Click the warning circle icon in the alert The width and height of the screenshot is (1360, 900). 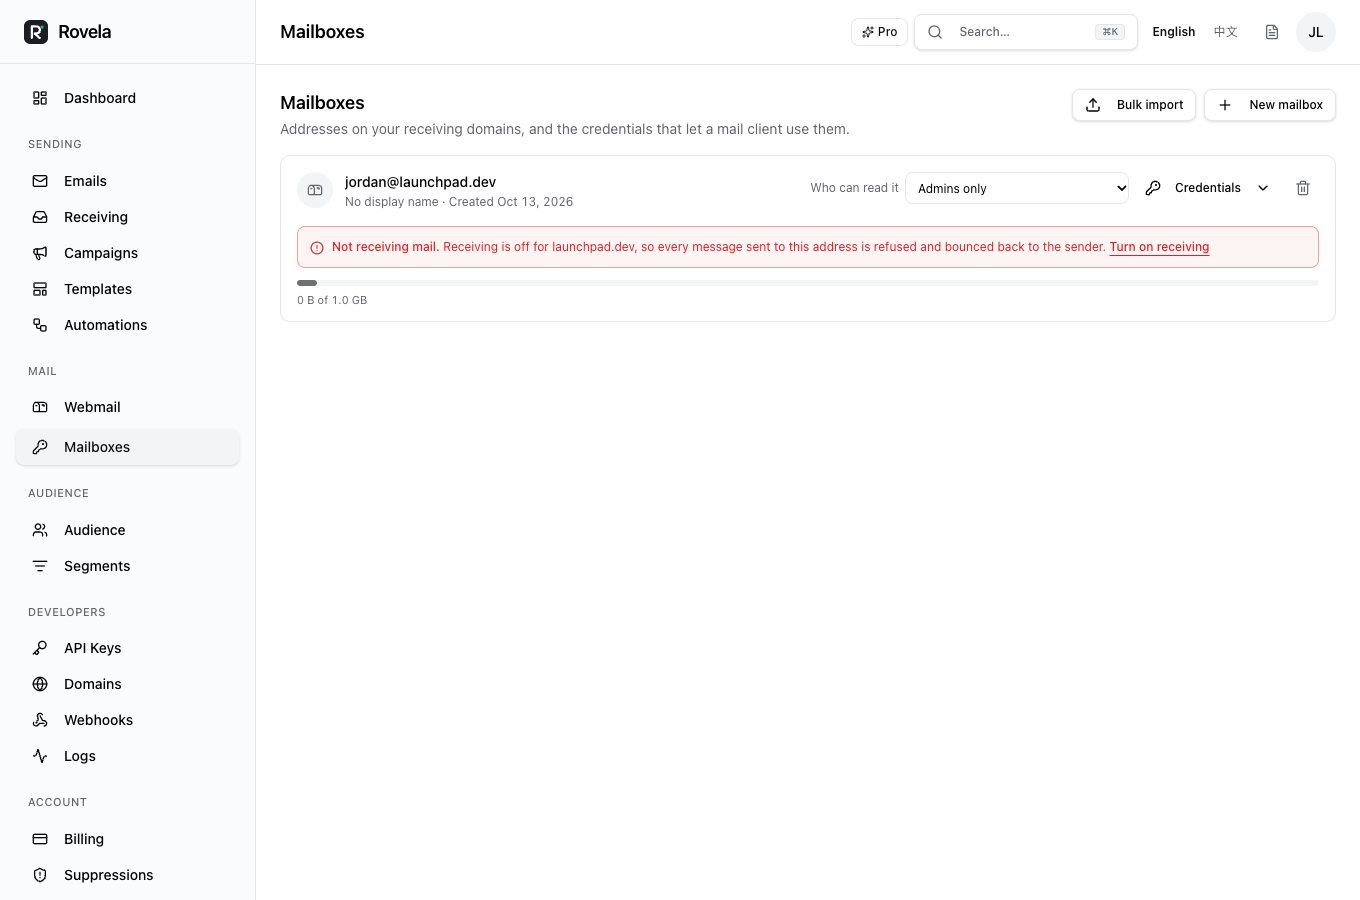[x=317, y=248]
